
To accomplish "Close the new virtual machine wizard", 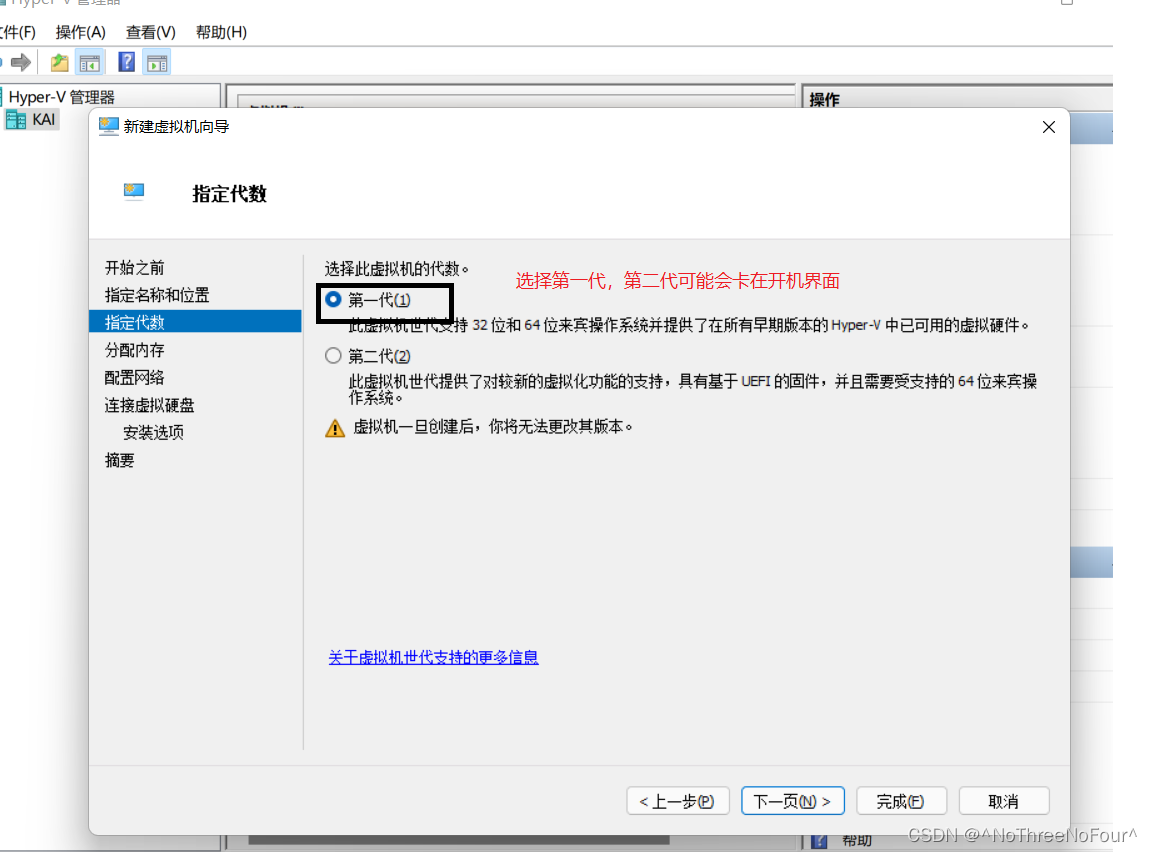I will pyautogui.click(x=1048, y=127).
